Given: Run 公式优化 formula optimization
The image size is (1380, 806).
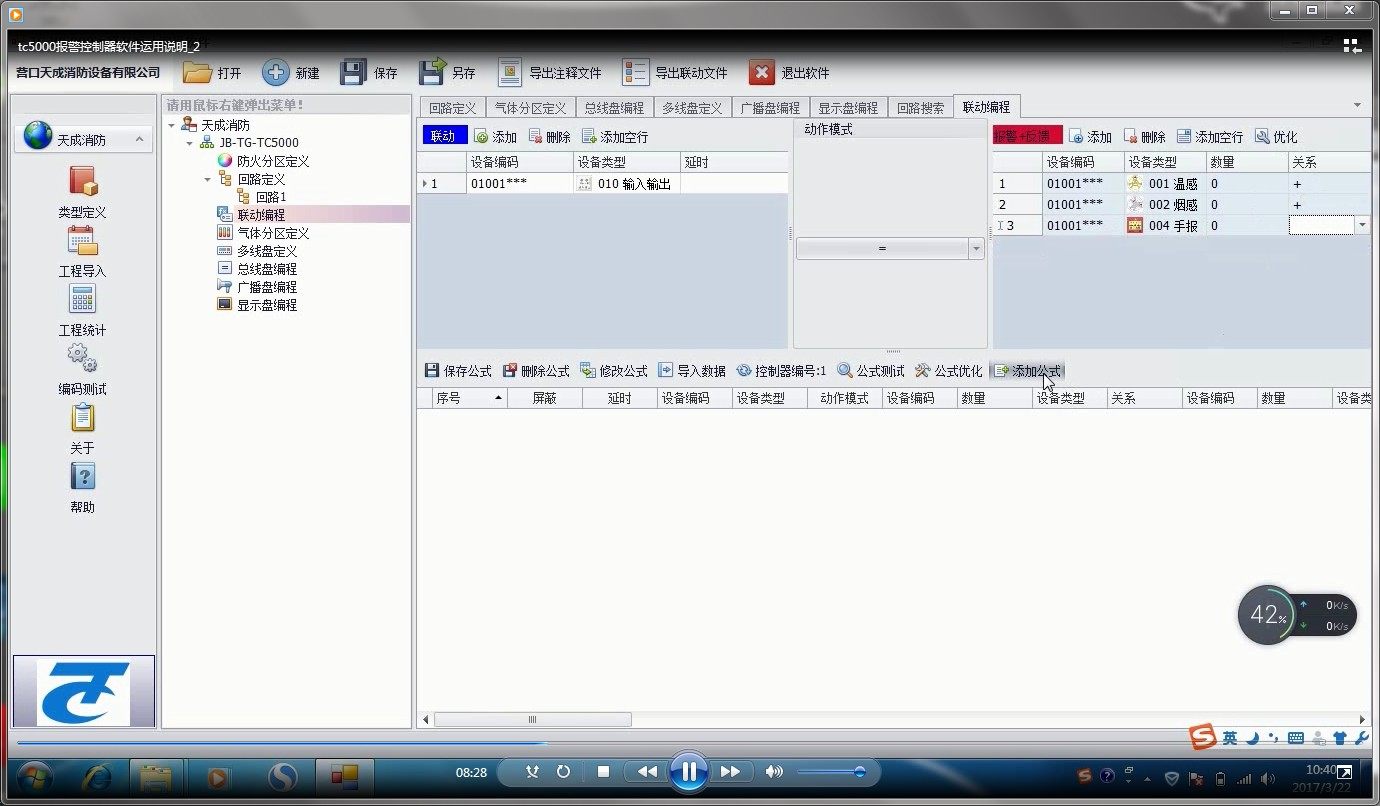Looking at the screenshot, I should click(949, 371).
